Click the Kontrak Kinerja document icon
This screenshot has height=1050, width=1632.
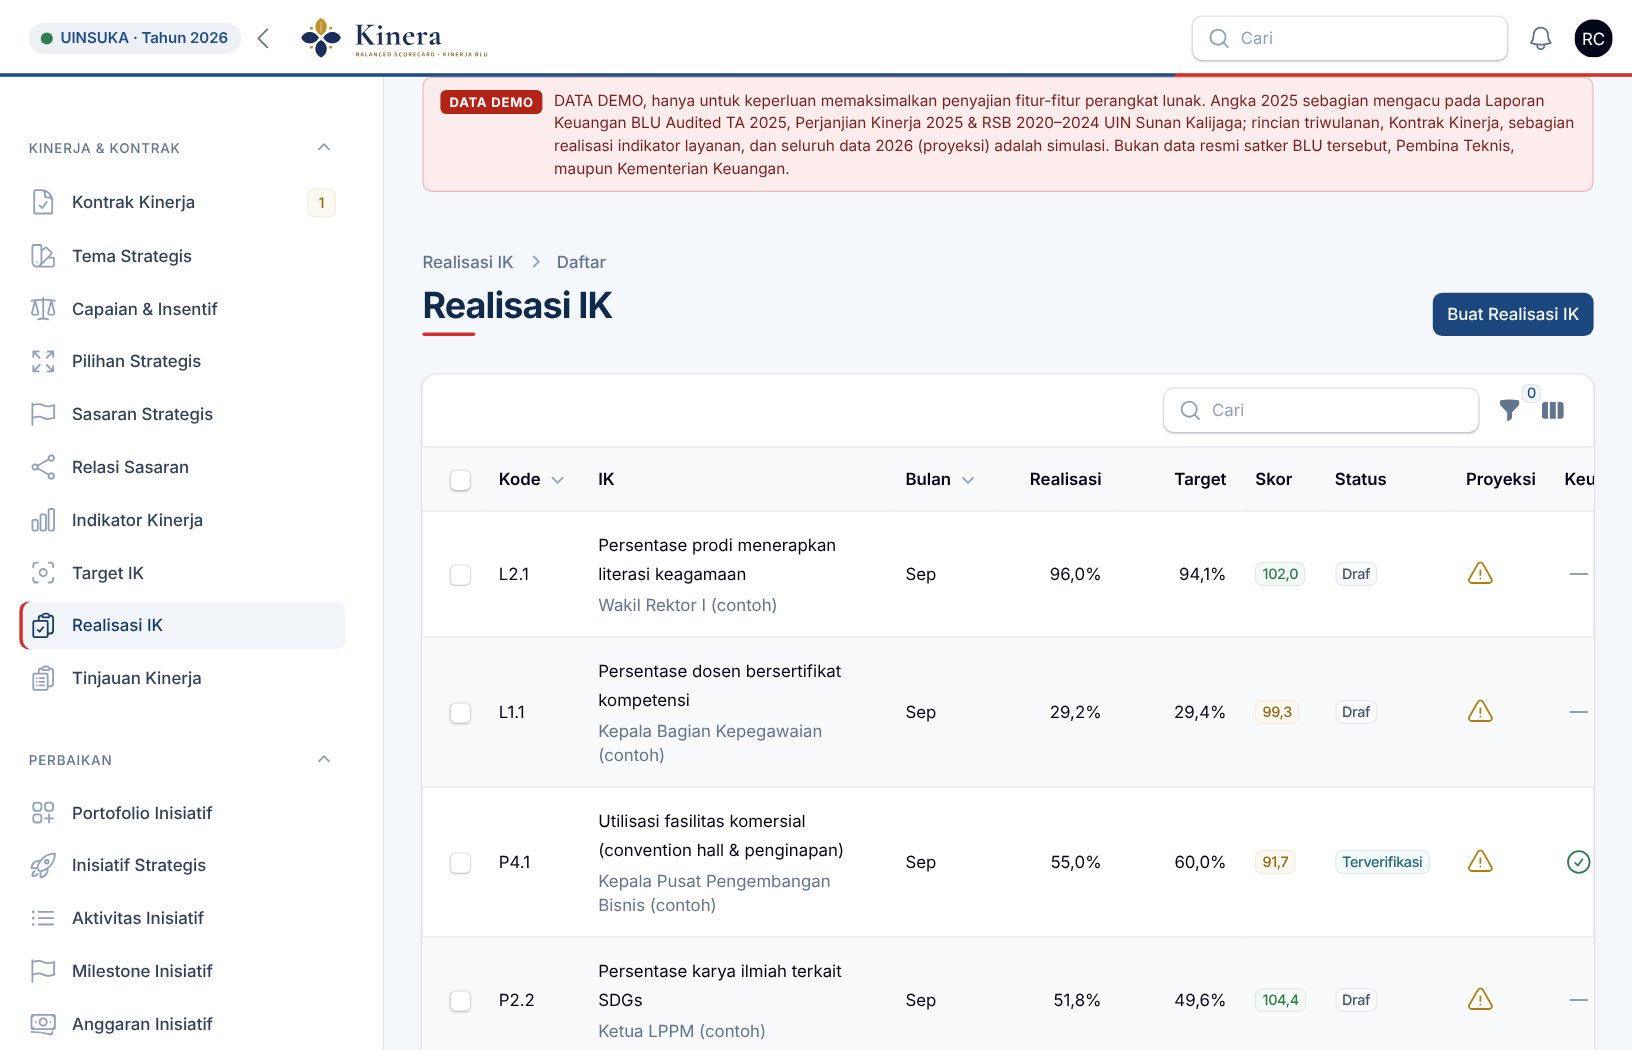[43, 202]
